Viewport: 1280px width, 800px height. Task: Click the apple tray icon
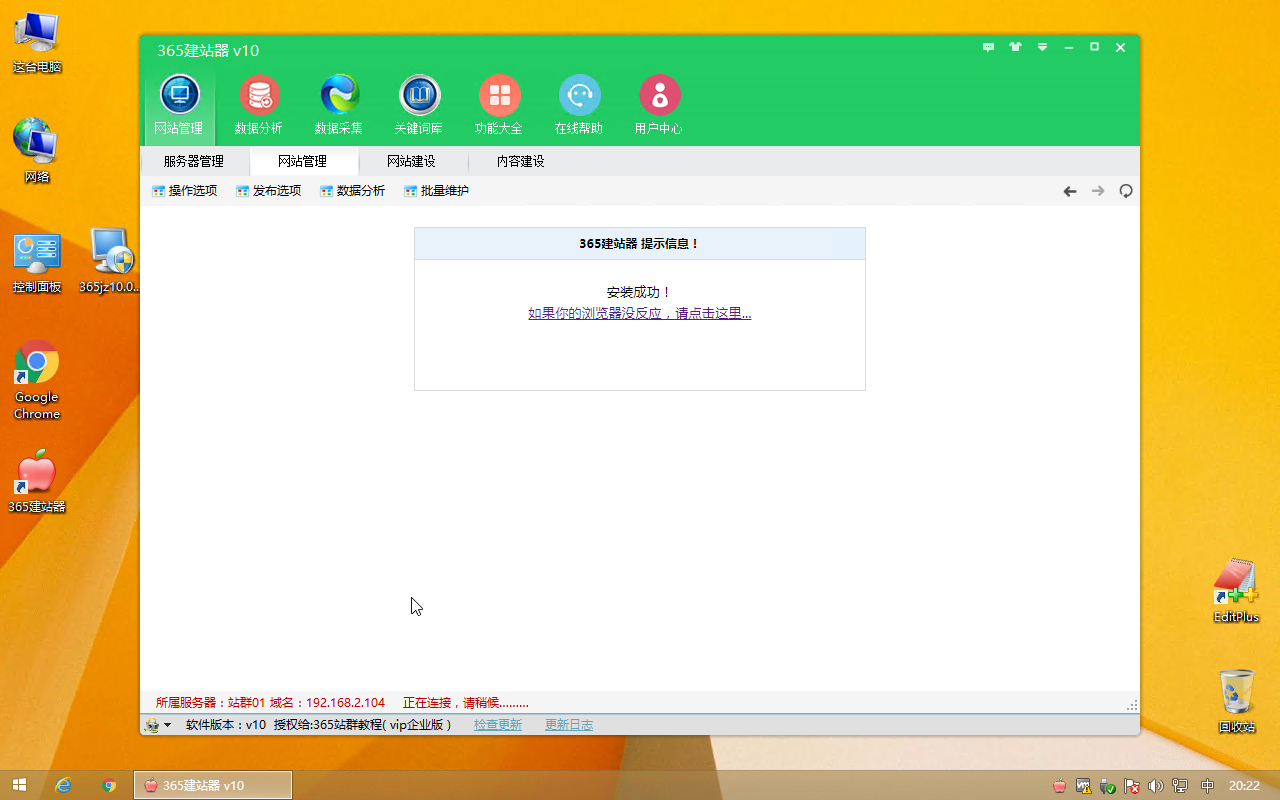[1060, 786]
